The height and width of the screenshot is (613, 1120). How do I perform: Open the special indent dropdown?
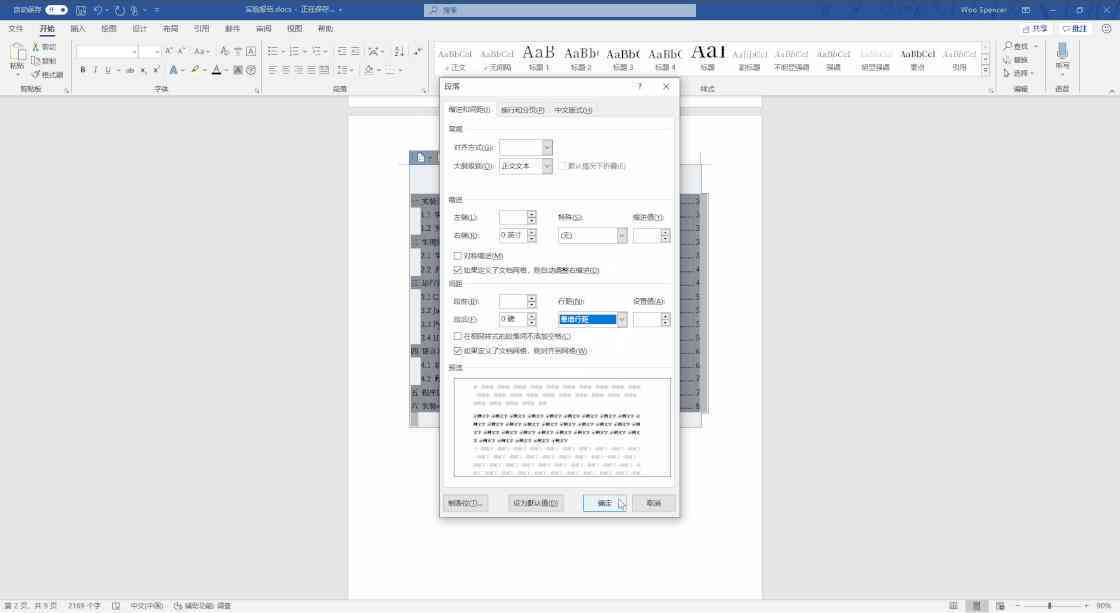pyautogui.click(x=622, y=235)
